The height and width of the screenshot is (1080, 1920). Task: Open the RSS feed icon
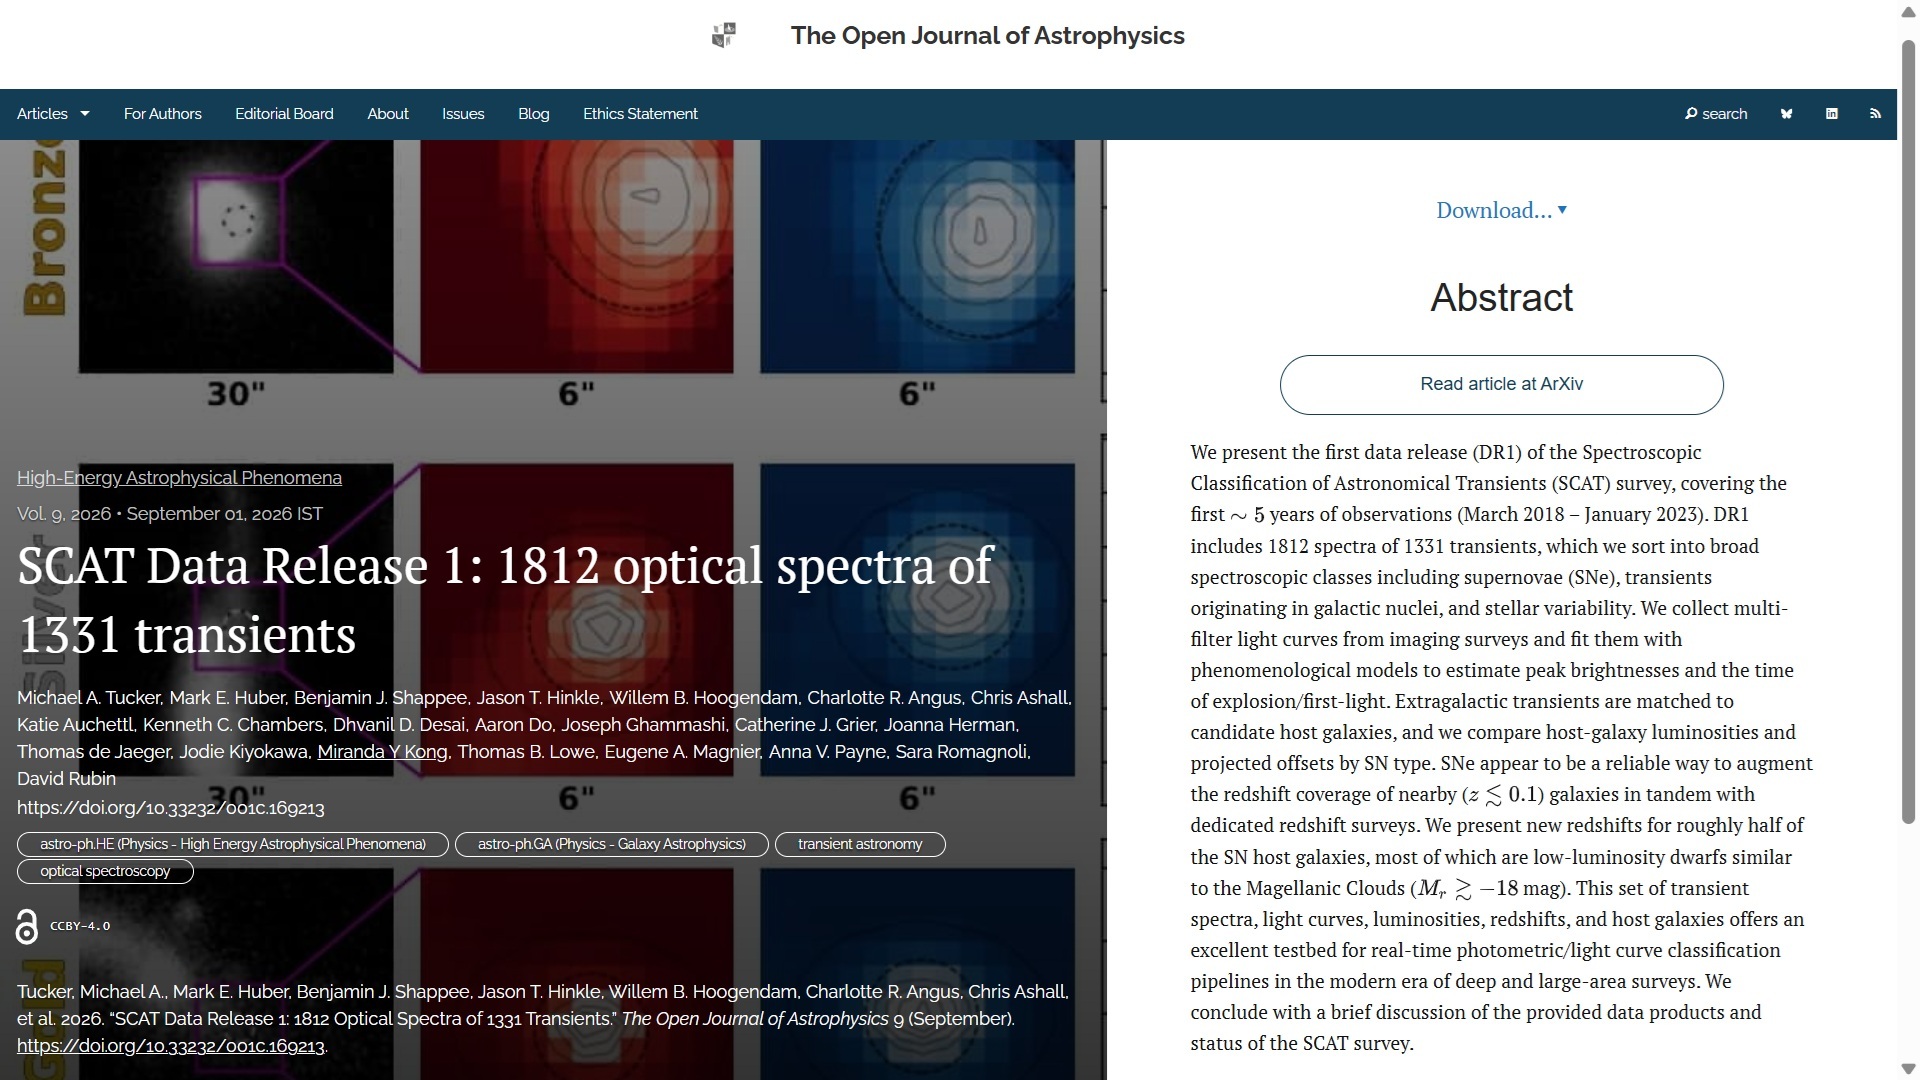click(x=1875, y=114)
